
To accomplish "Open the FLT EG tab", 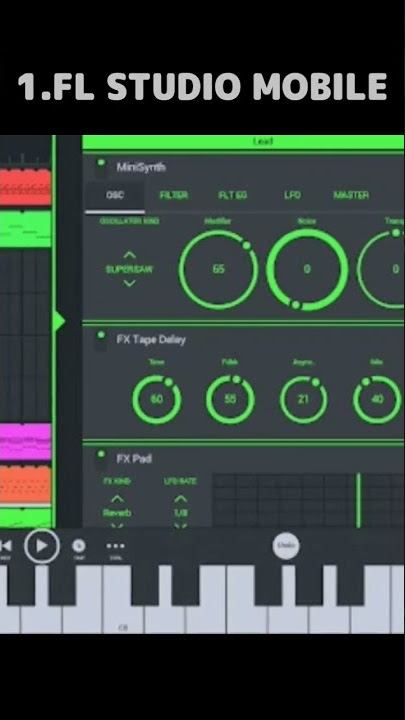I will coord(232,196).
